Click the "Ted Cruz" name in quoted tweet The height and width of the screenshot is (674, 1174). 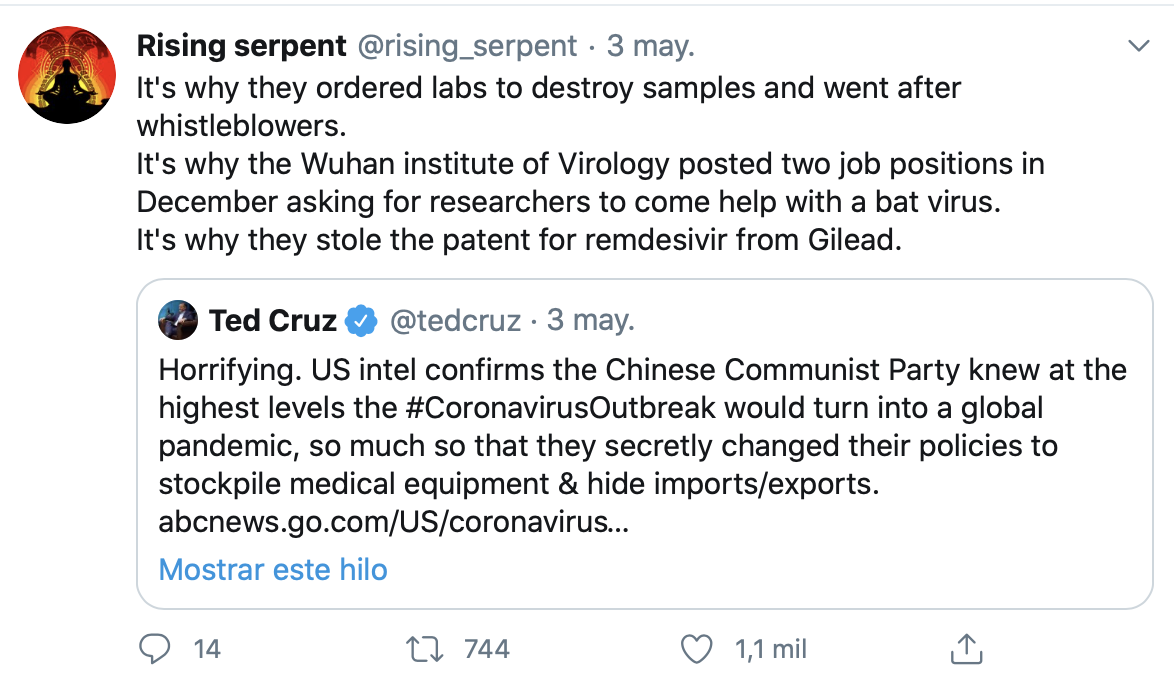coord(272,320)
